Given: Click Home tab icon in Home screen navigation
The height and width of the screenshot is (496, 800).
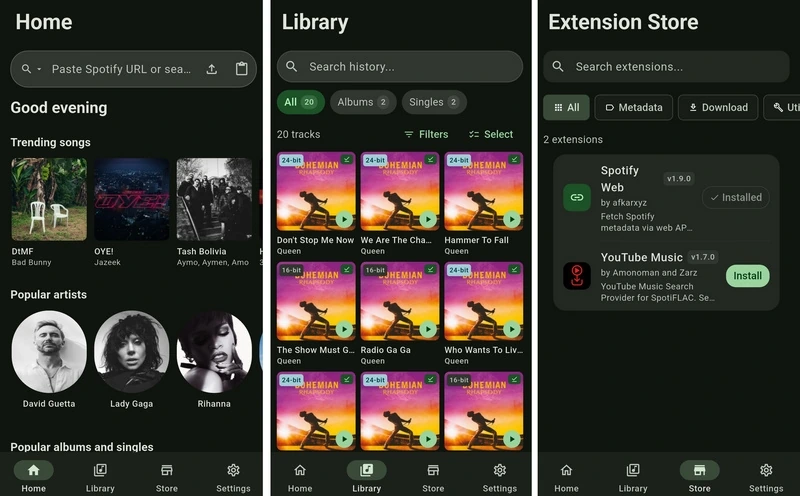Looking at the screenshot, I should (x=34, y=470).
